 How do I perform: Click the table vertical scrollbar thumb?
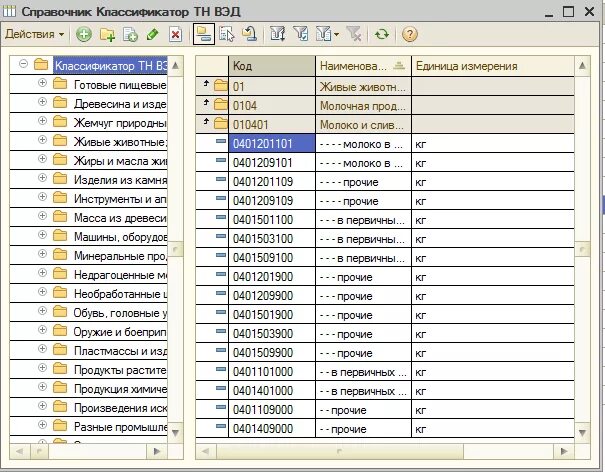(582, 249)
